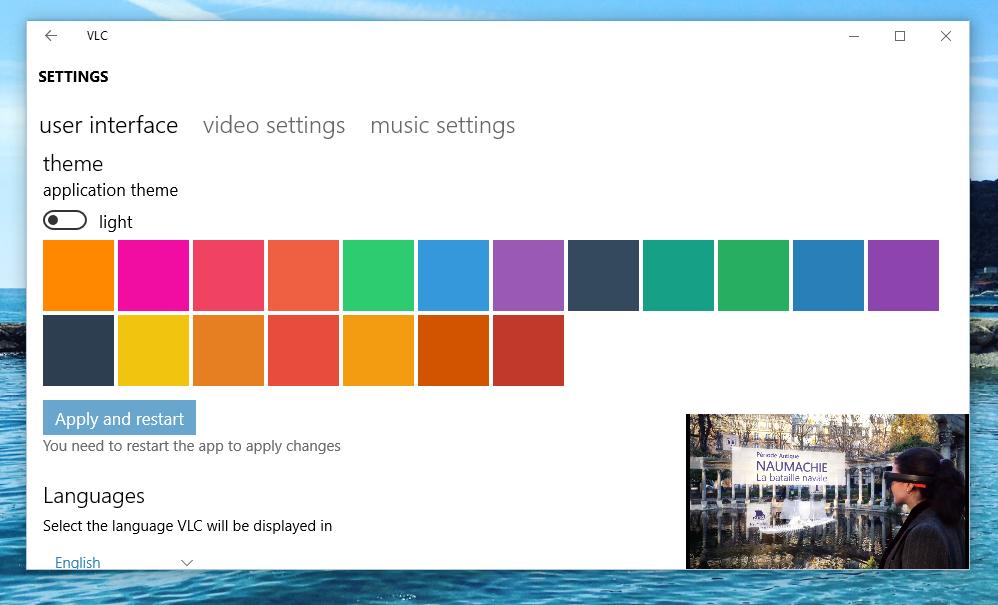Image resolution: width=998 pixels, height=605 pixels.
Task: Select the sky blue color swatch
Action: tap(453, 275)
